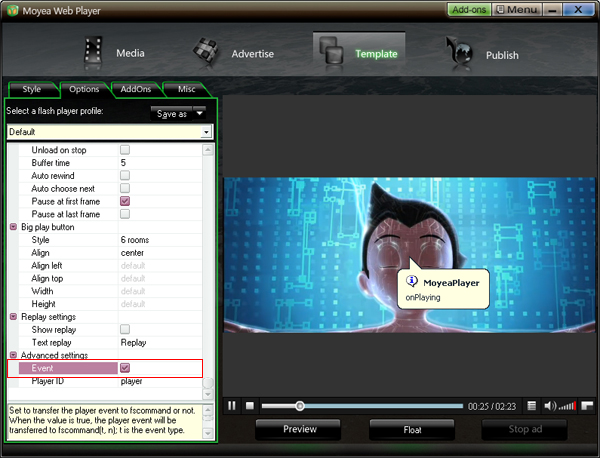Select the Height property row
The width and height of the screenshot is (600, 458).
point(110,304)
